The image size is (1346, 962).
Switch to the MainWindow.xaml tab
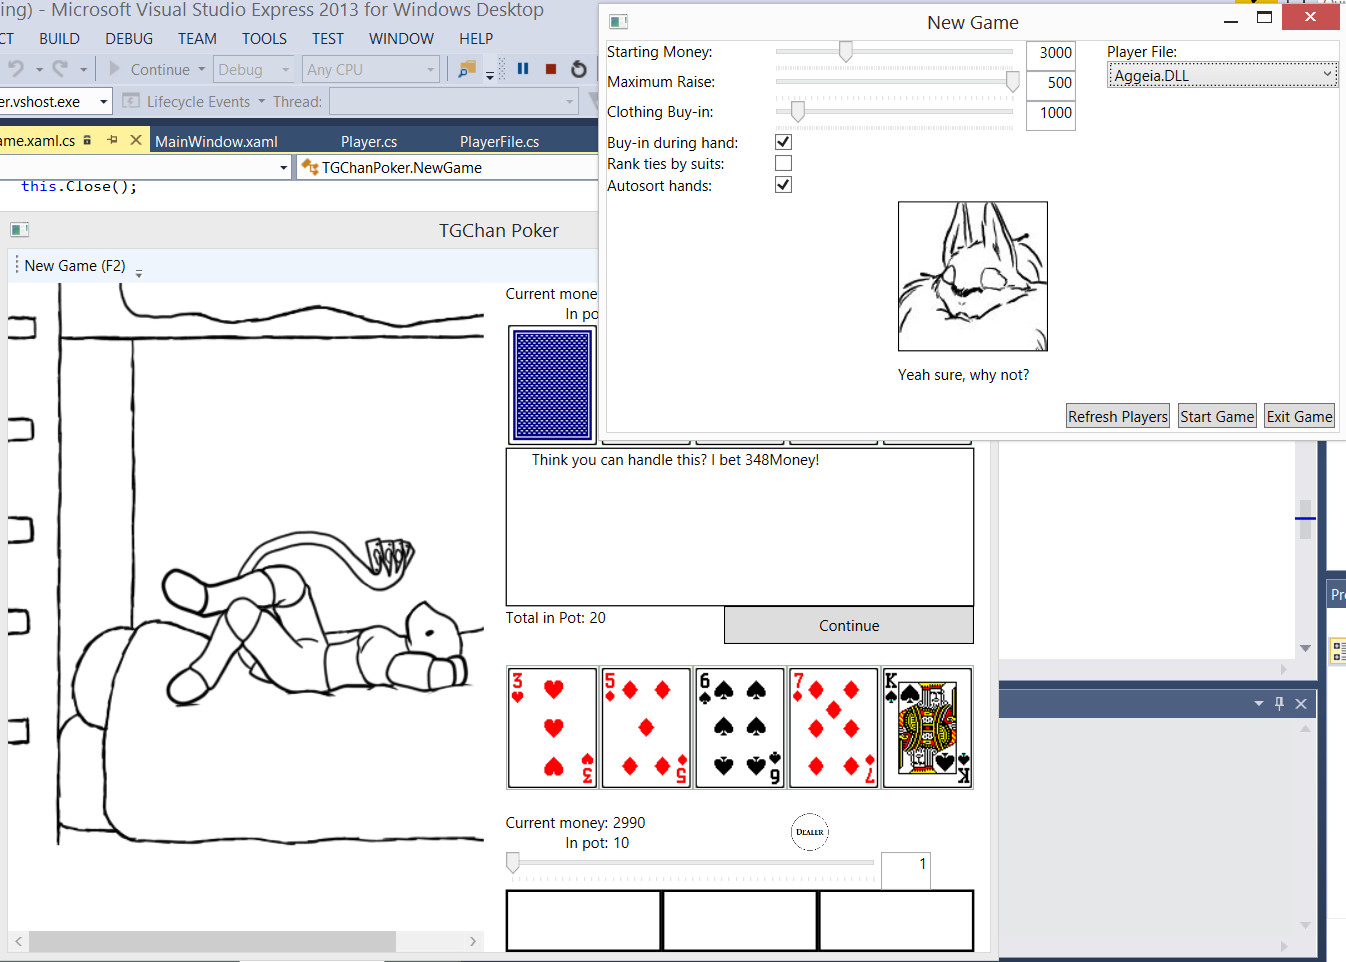pyautogui.click(x=216, y=142)
